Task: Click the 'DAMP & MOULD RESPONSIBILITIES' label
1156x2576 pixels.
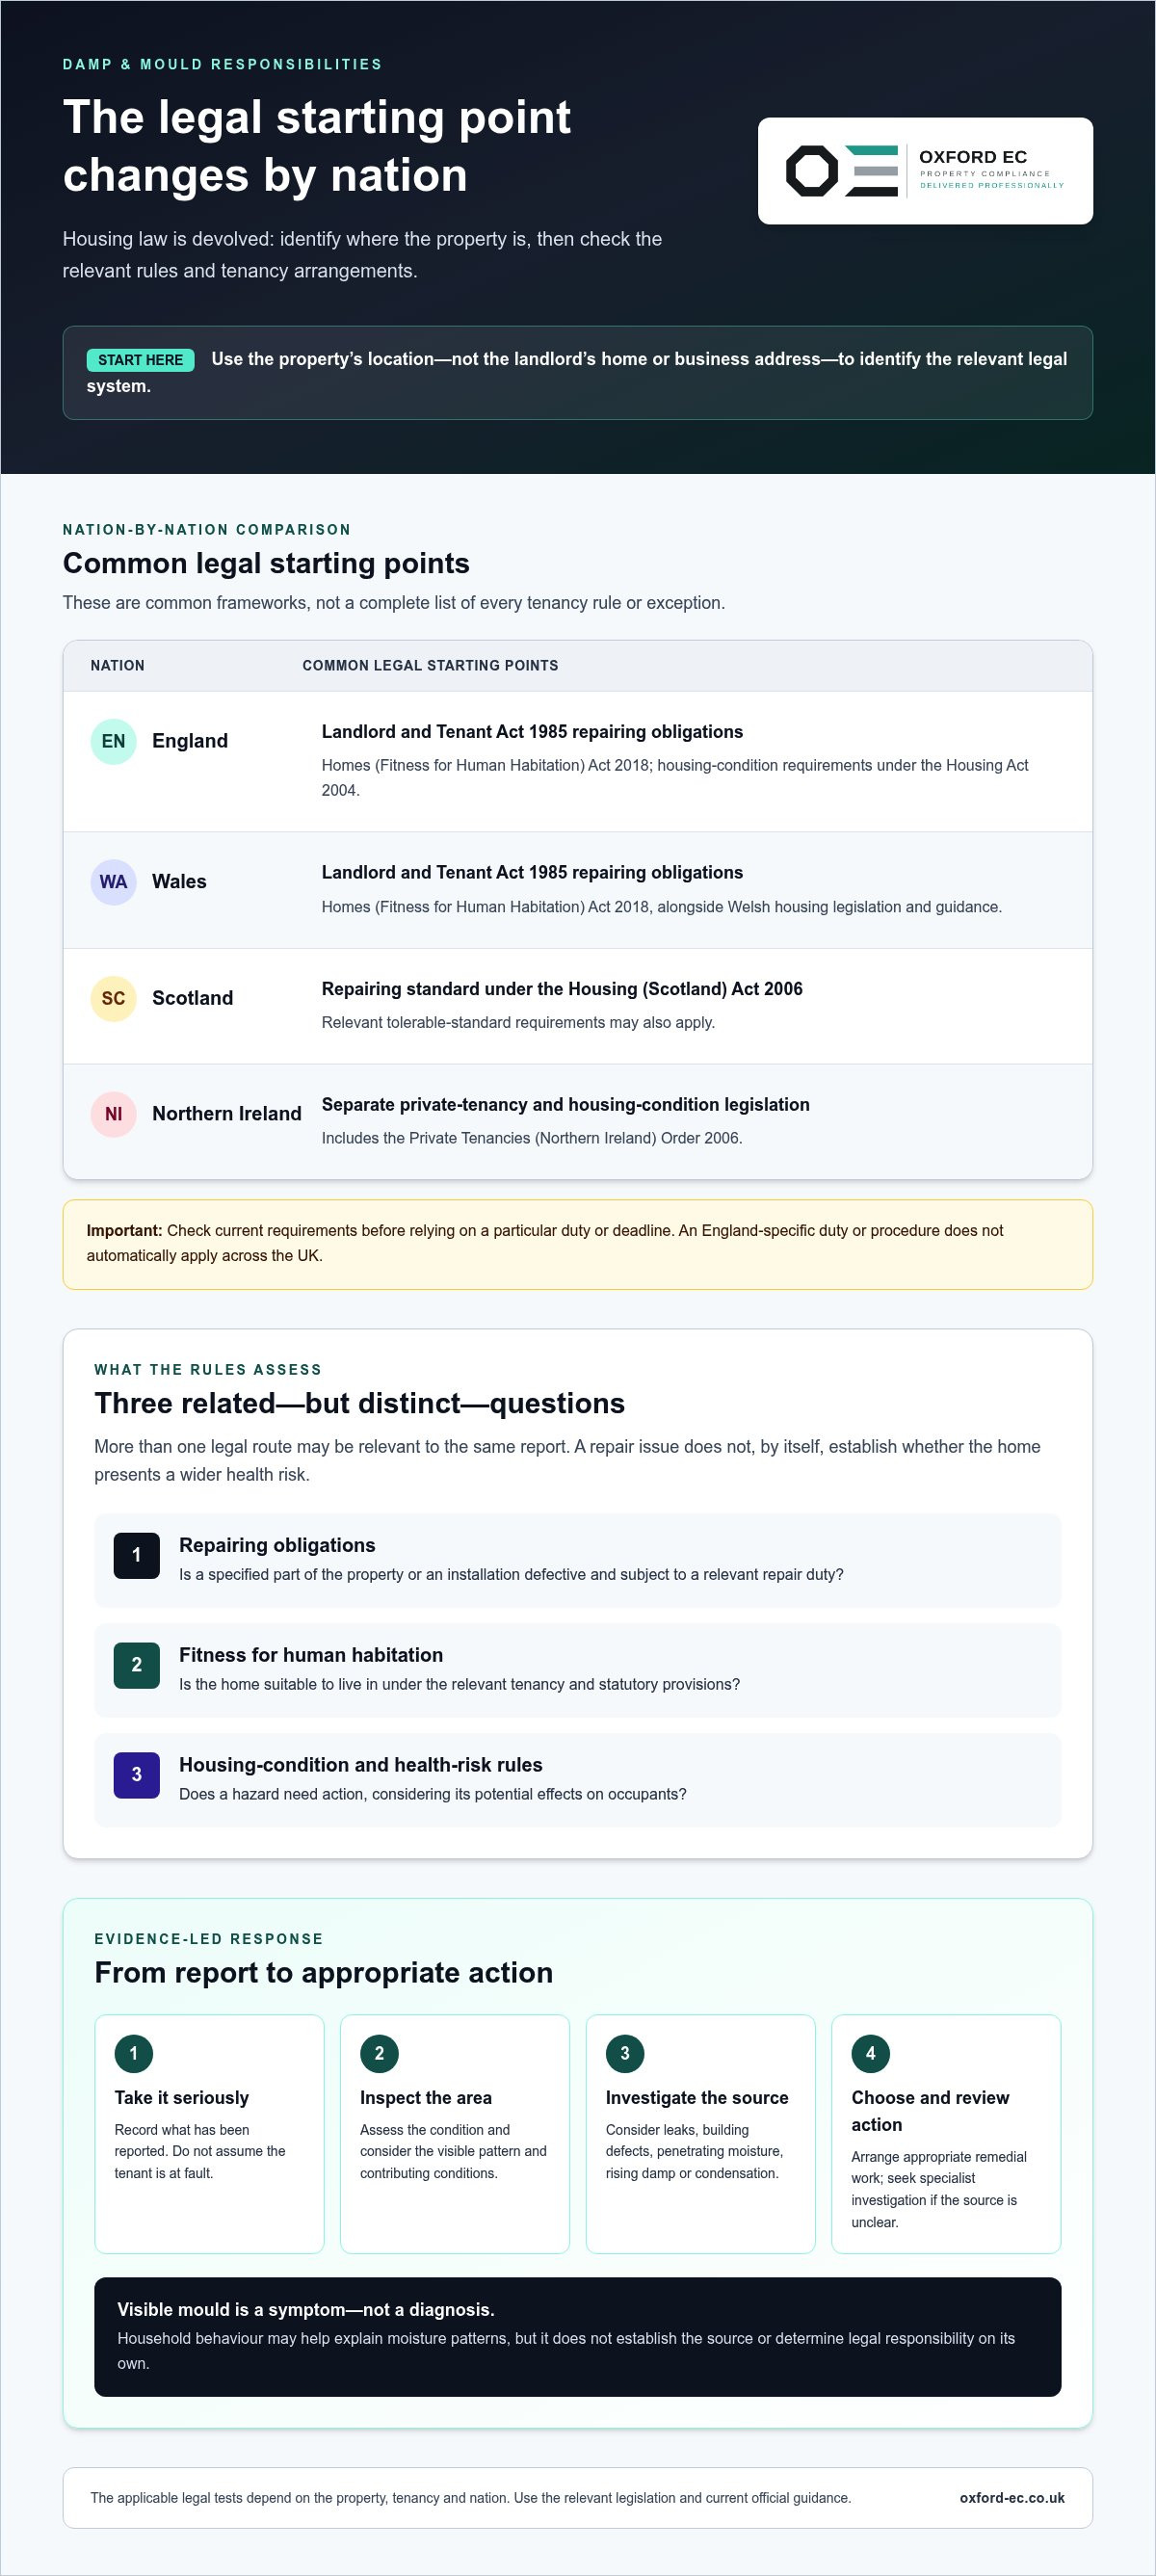Action: (223, 65)
